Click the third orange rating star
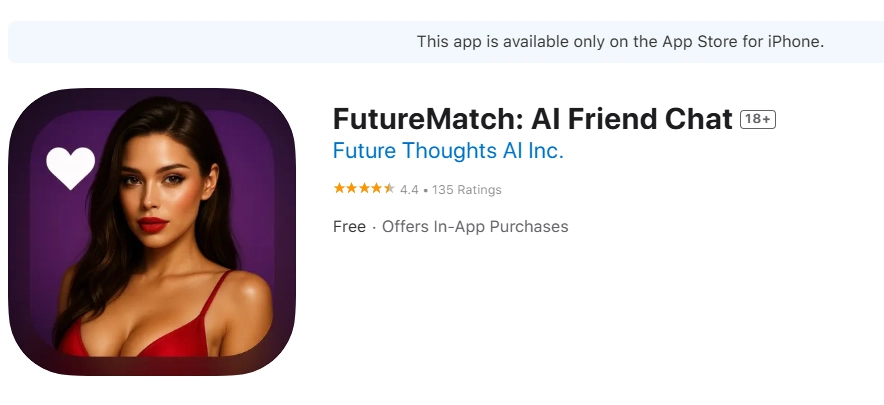This screenshot has width=884, height=405. 364,189
